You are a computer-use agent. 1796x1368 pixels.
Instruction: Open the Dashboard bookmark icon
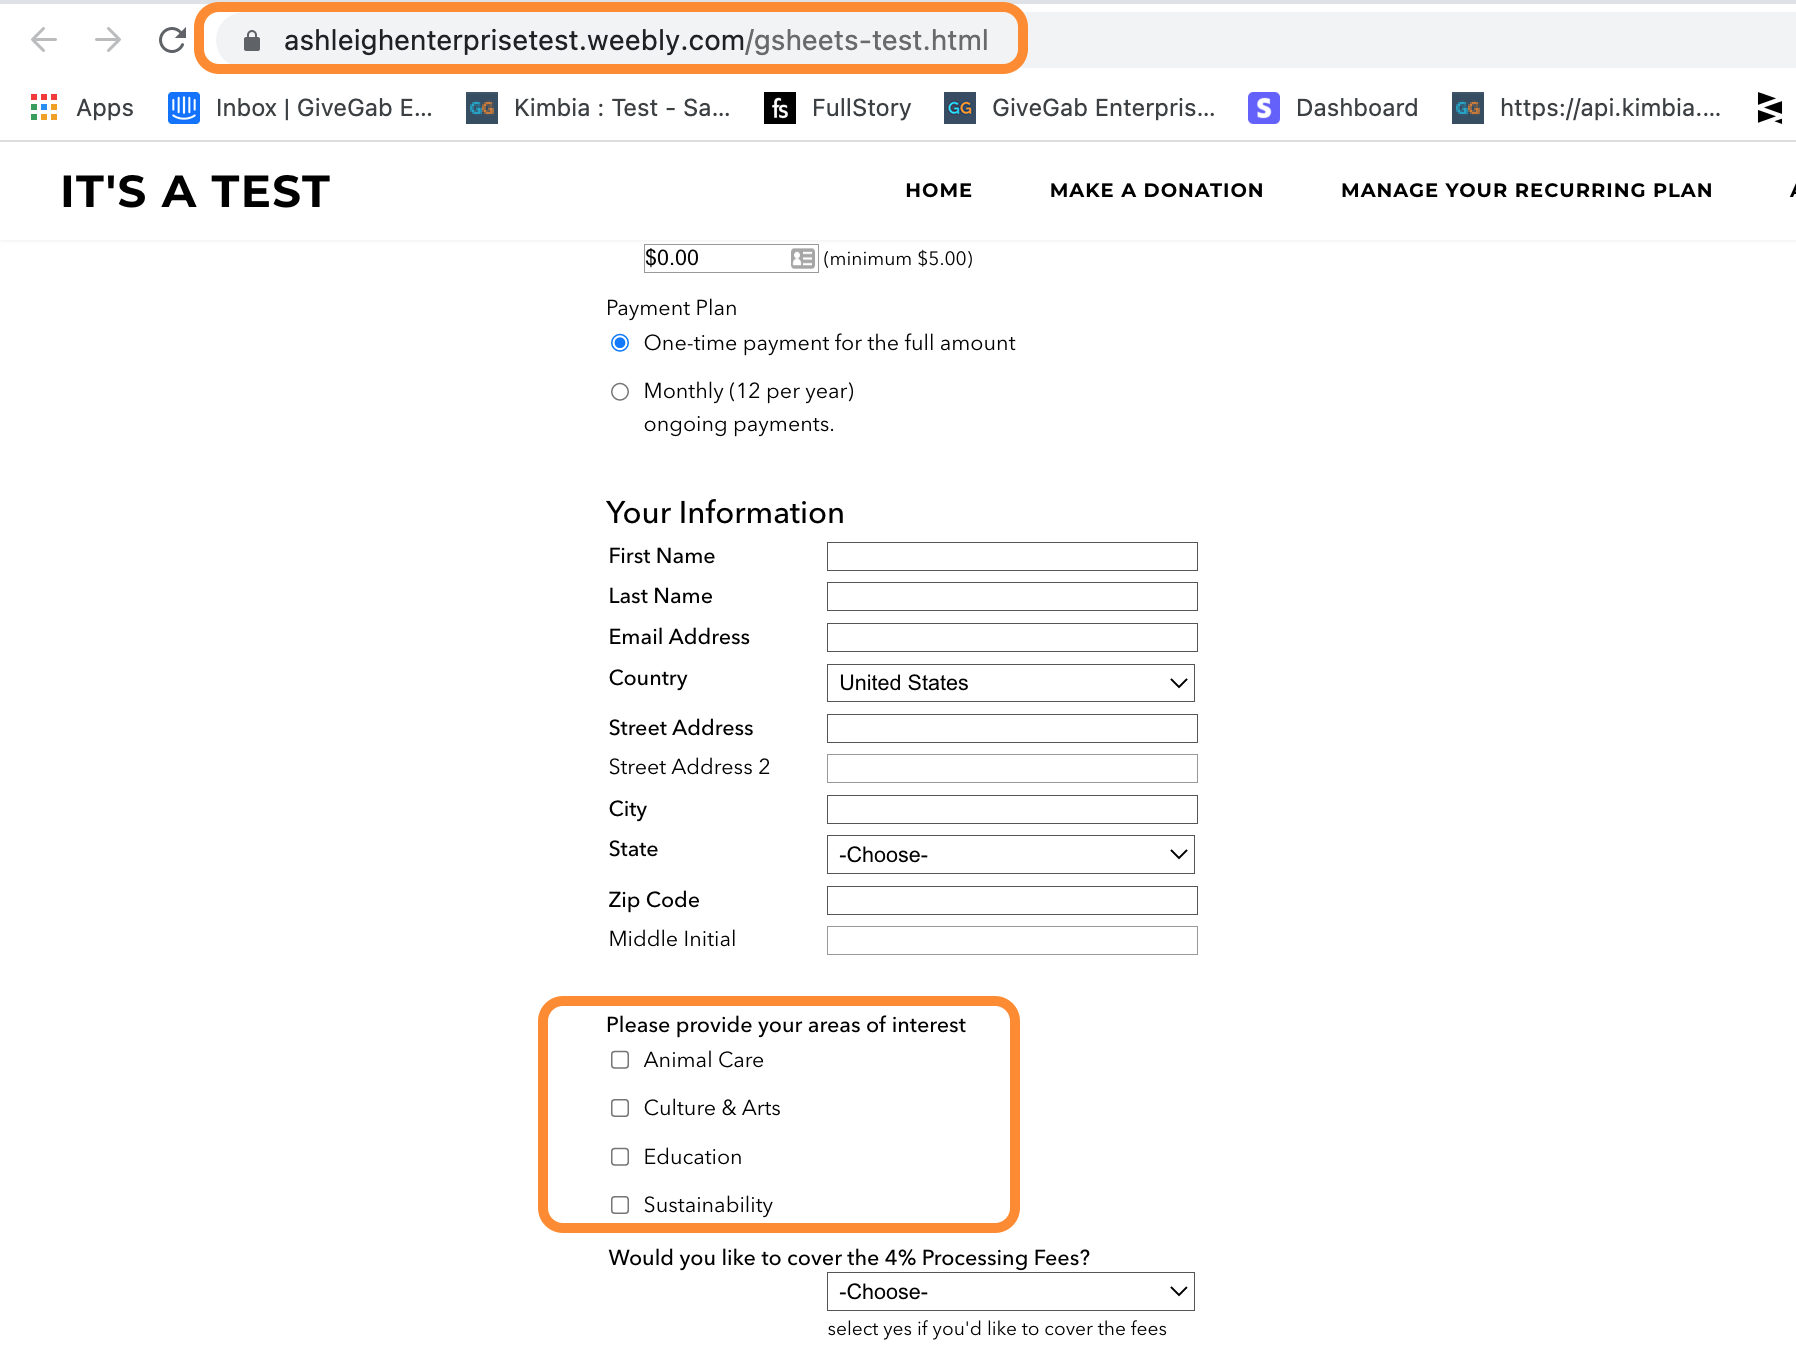coord(1264,107)
